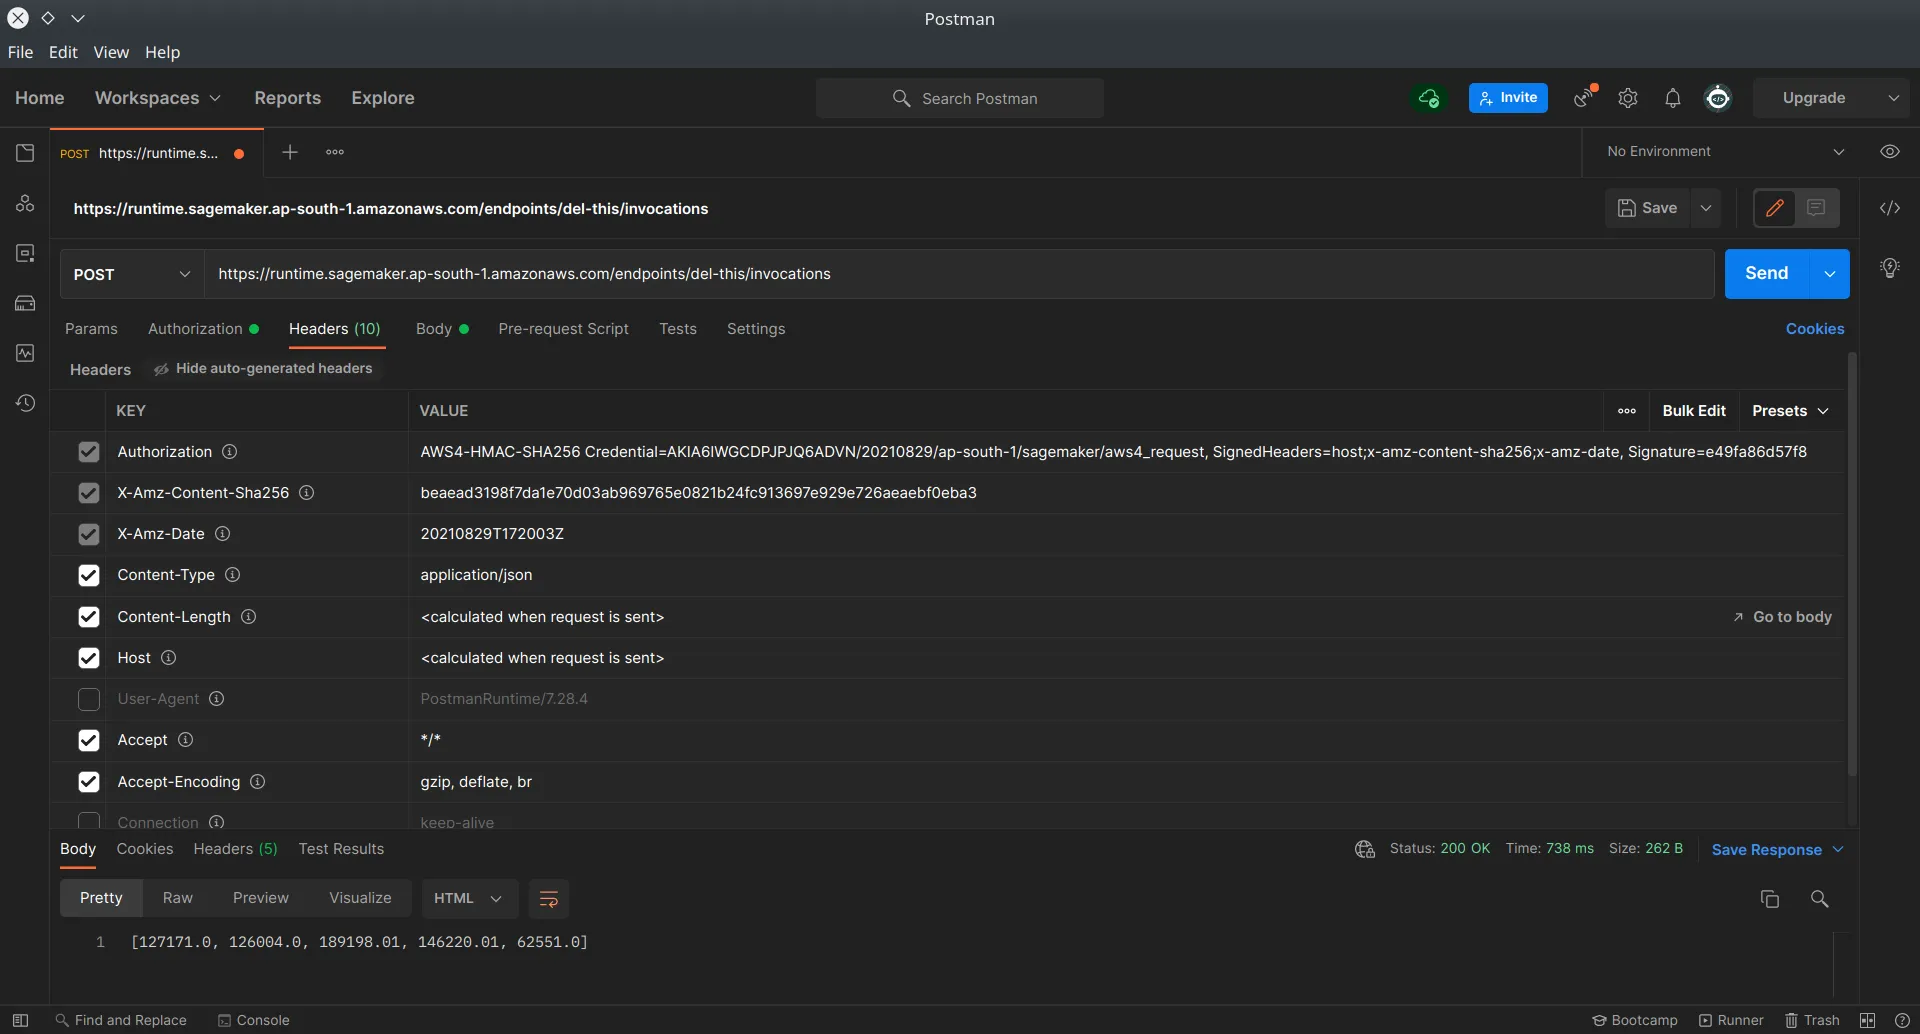Screen dimensions: 1920x1034
Task: Click the Save button
Action: (1647, 208)
